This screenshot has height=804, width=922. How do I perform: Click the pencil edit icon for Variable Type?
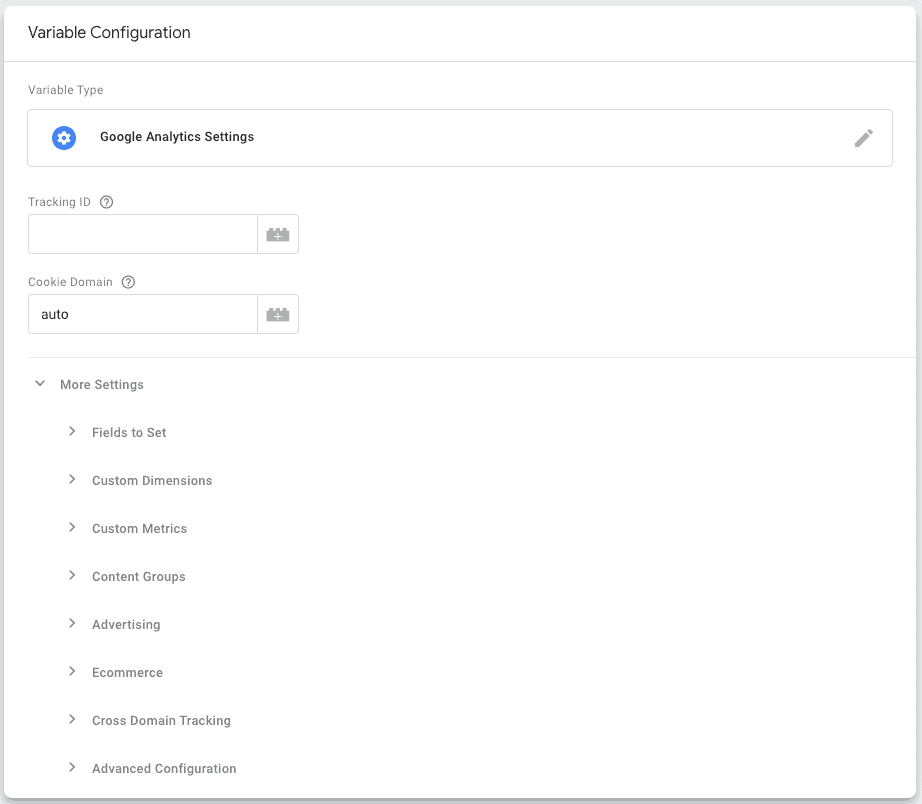(863, 138)
